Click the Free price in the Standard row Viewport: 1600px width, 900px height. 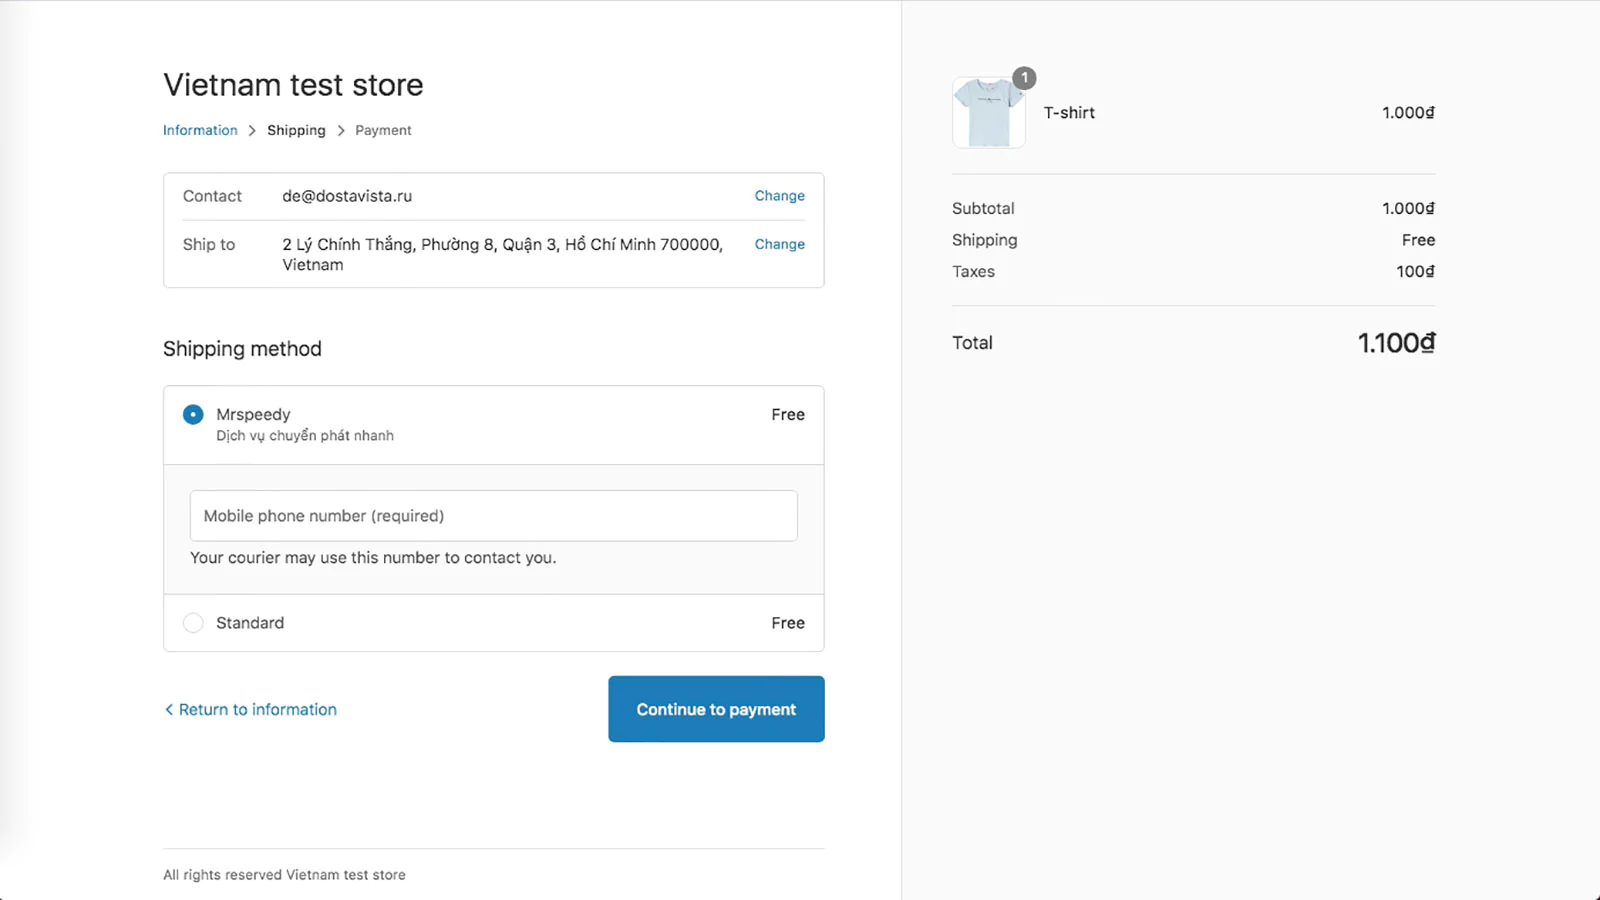click(787, 623)
